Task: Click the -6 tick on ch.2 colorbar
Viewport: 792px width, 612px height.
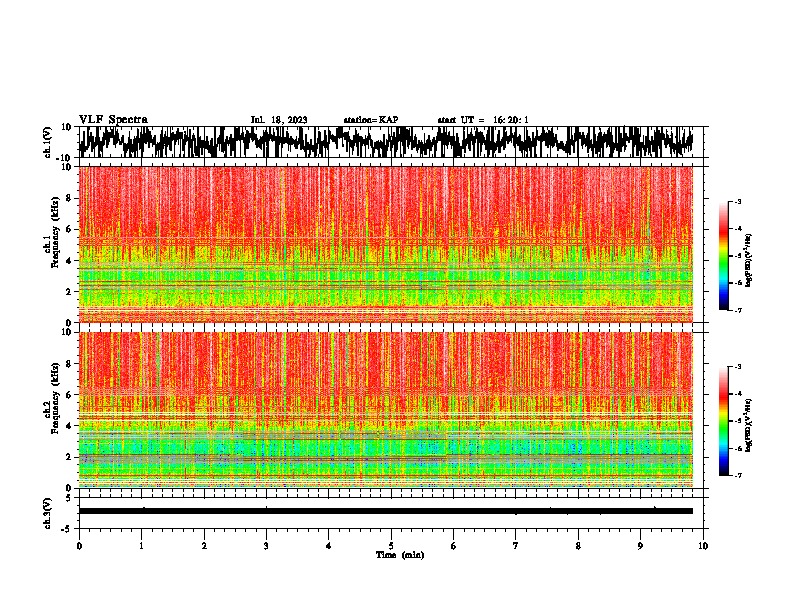Action: (x=738, y=448)
